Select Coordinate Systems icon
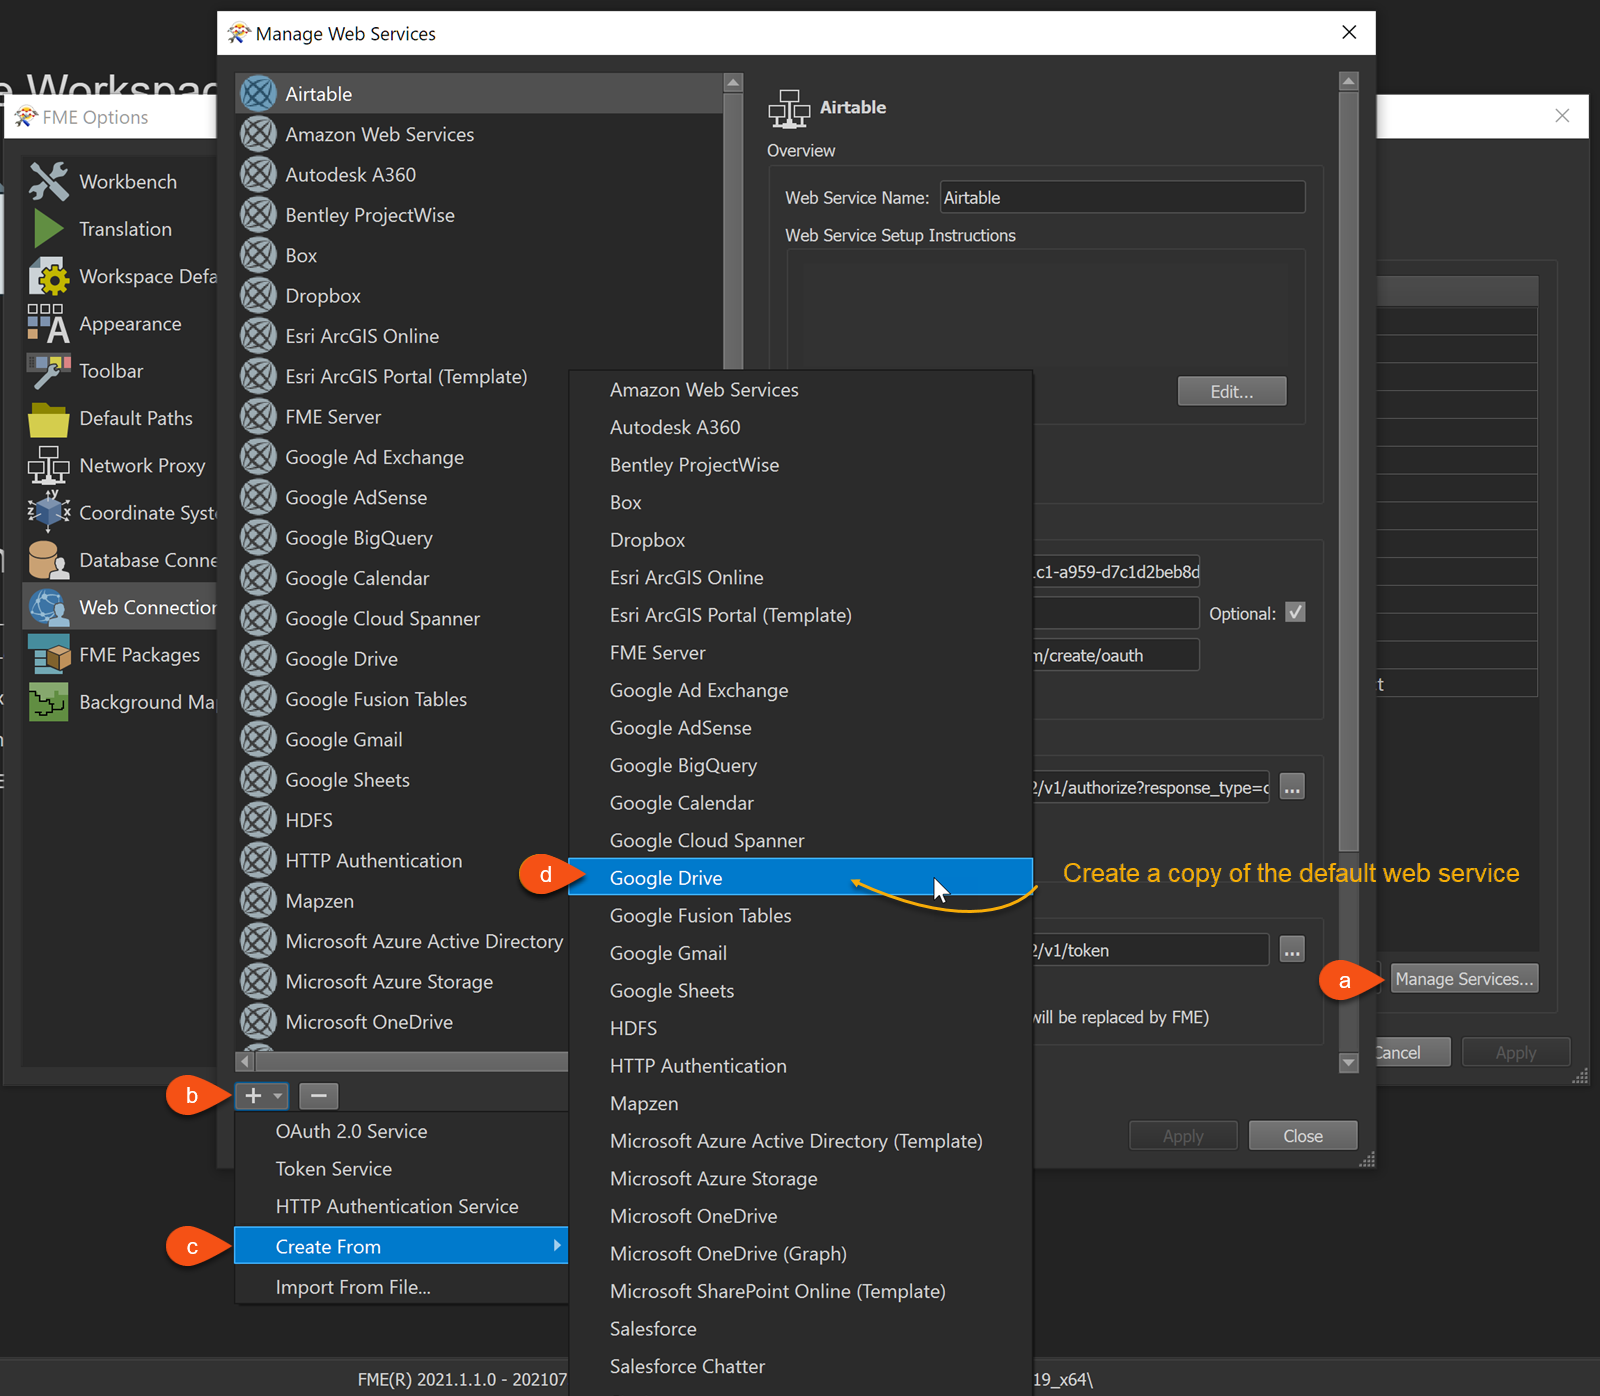The height and width of the screenshot is (1396, 1600). [48, 512]
